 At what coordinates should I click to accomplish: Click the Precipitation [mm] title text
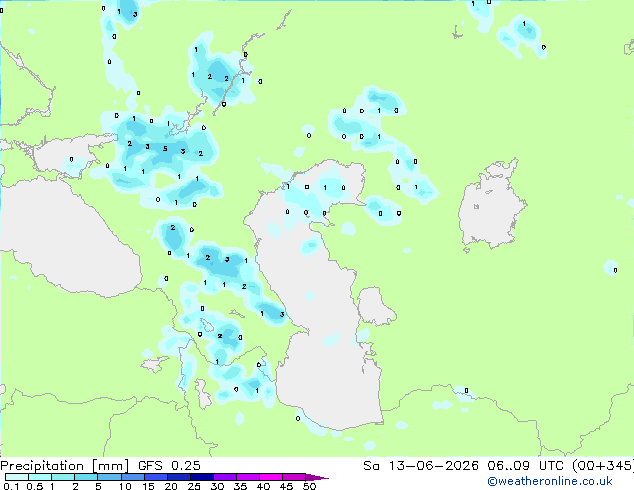pos(65,466)
